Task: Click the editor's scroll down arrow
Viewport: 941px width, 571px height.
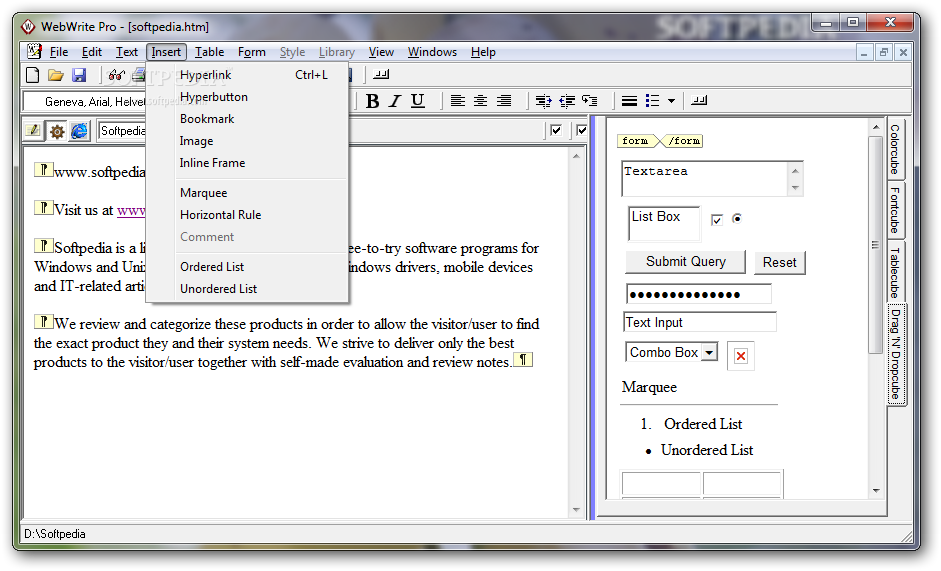Action: pyautogui.click(x=576, y=510)
